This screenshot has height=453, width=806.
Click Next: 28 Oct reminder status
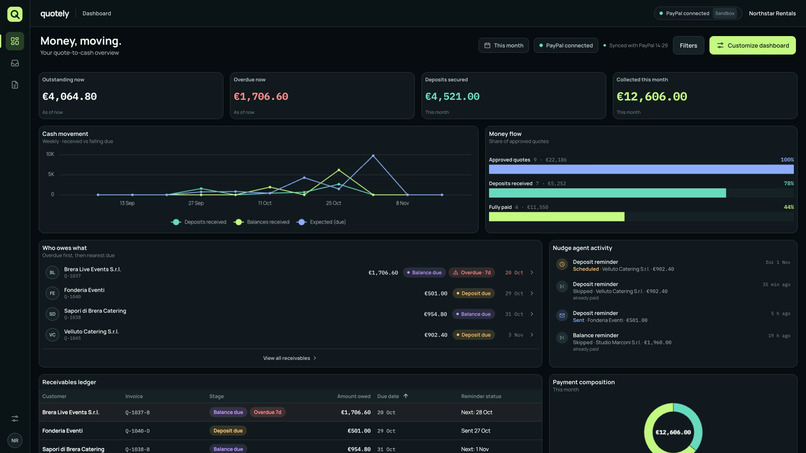(477, 412)
